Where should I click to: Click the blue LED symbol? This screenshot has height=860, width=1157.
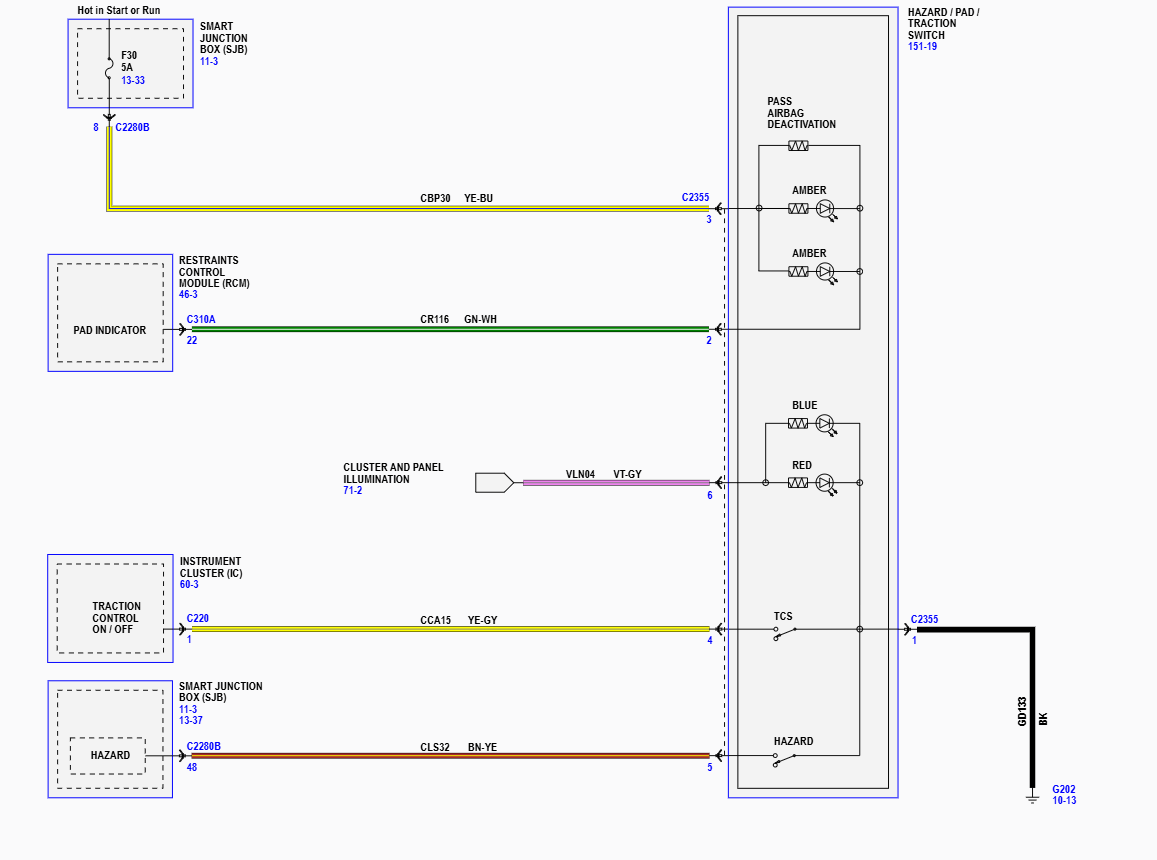[x=825, y=424]
